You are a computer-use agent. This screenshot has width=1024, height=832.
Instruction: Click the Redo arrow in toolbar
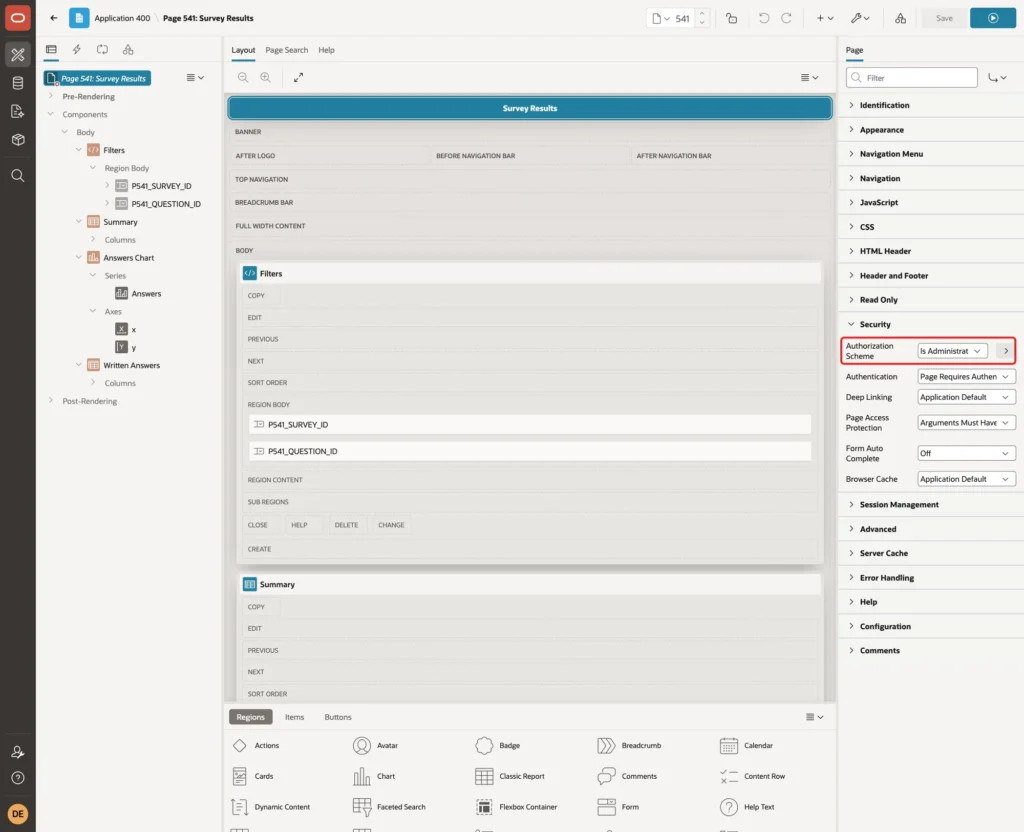(x=786, y=18)
